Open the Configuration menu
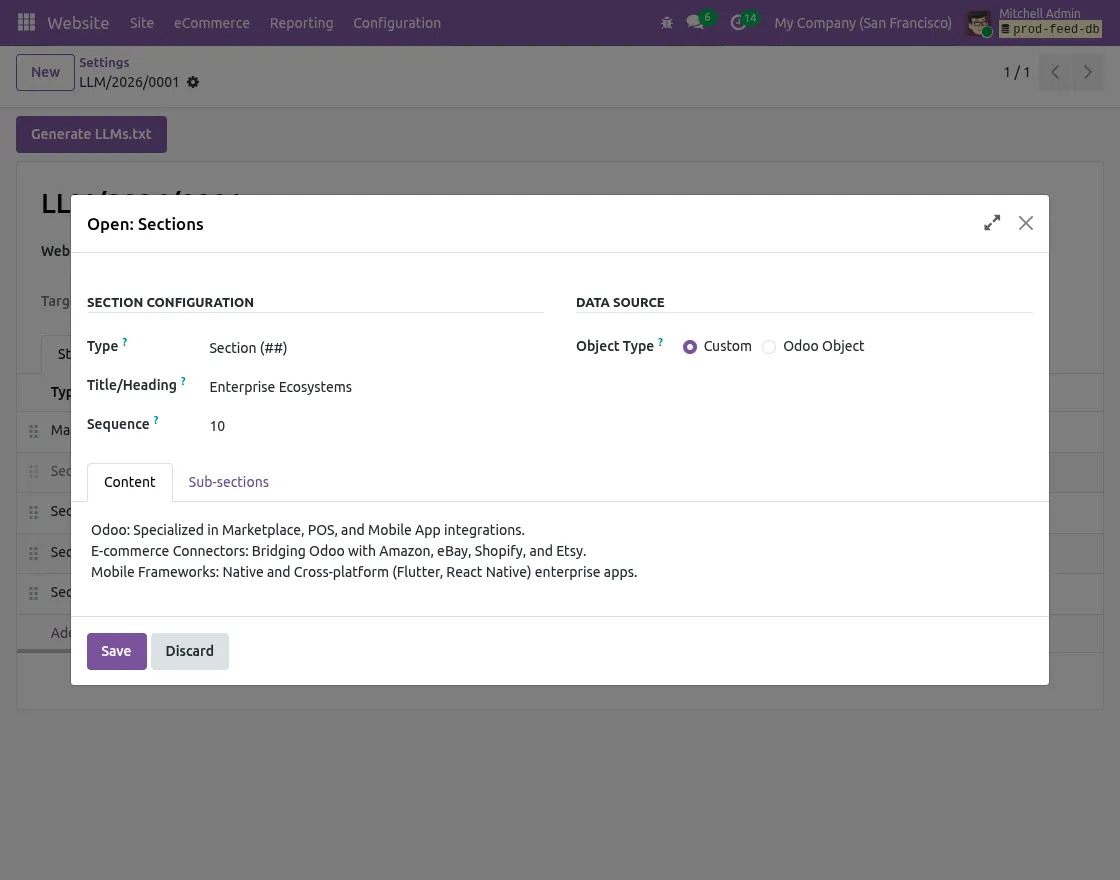This screenshot has width=1120, height=880. [x=396, y=23]
